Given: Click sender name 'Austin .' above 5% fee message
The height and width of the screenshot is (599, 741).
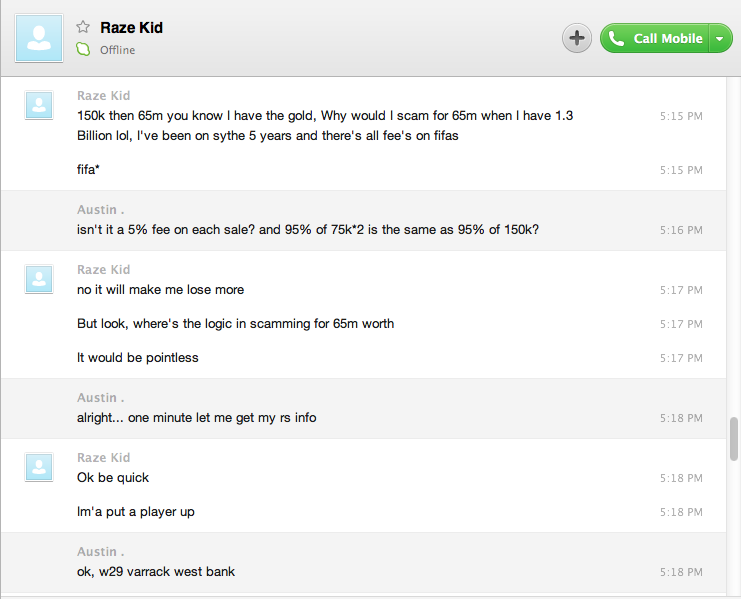Looking at the screenshot, I should [x=101, y=210].
